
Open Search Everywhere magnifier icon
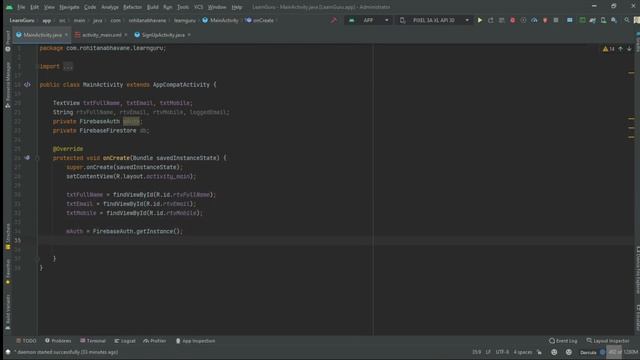coord(627,20)
